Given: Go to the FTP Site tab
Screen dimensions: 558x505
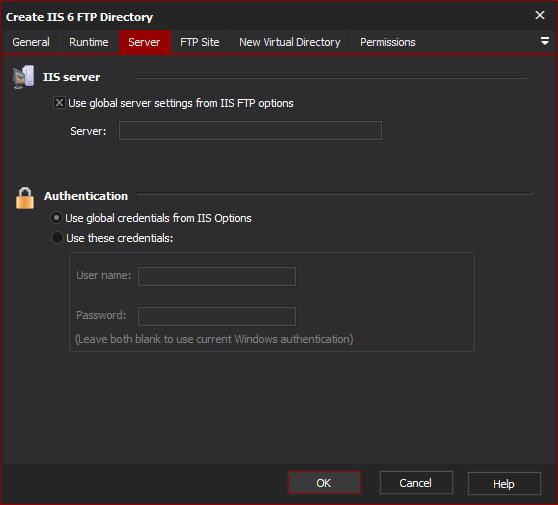Looking at the screenshot, I should point(200,42).
